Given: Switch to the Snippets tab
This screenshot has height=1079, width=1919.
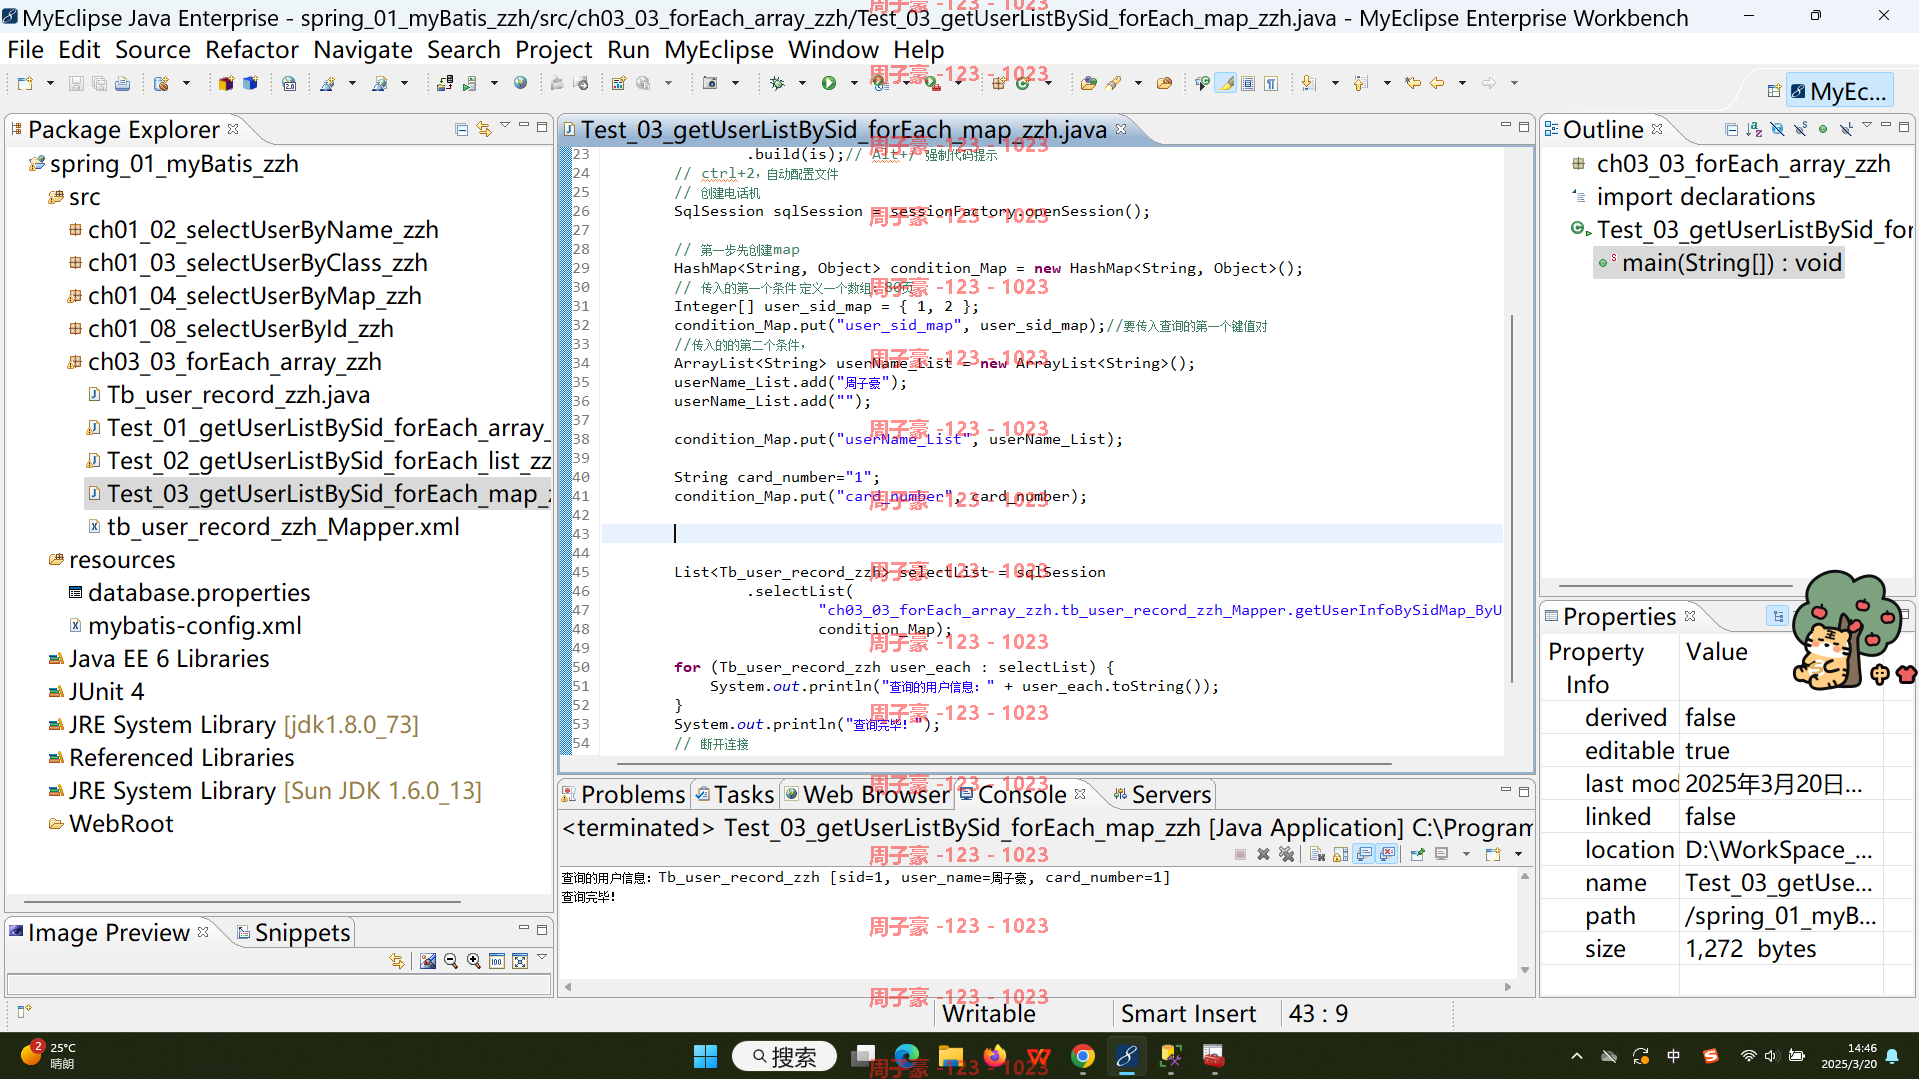Looking at the screenshot, I should coord(293,933).
